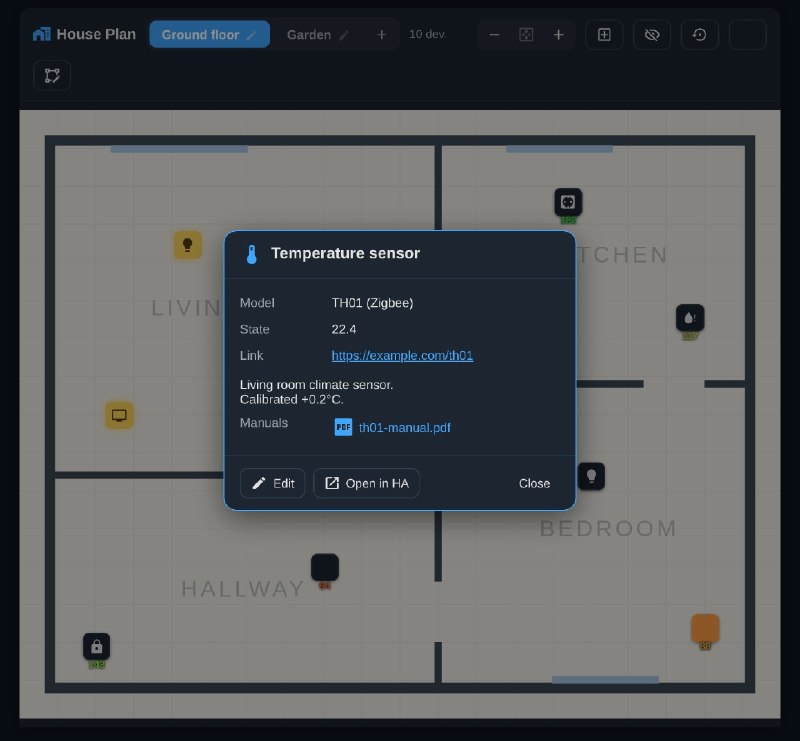Select the dark device marker above HALLWAY
800x741 pixels.
tap(325, 567)
